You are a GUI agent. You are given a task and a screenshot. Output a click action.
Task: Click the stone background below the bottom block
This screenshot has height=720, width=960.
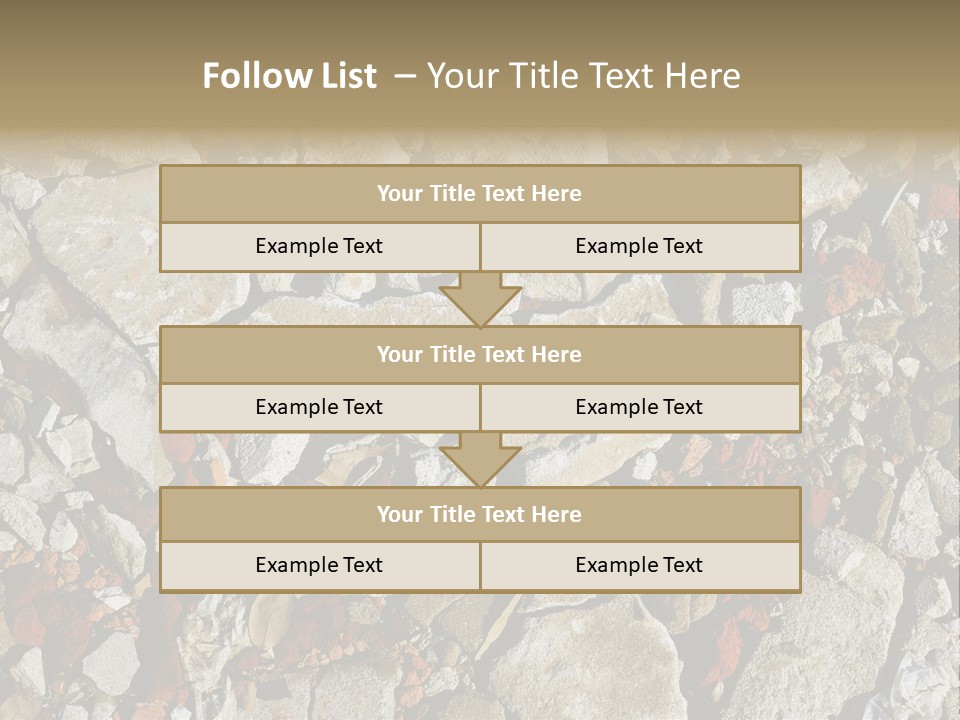(x=481, y=656)
